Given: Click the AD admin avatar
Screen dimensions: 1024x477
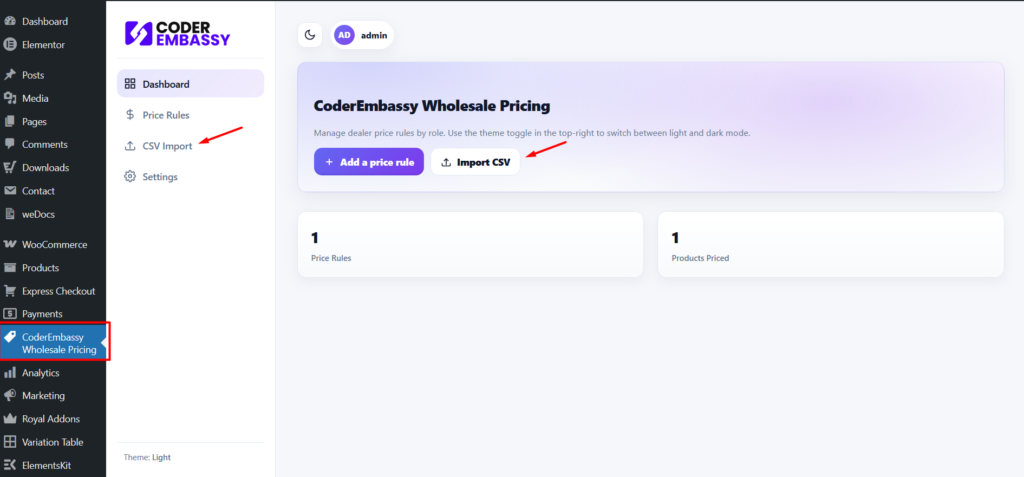Looking at the screenshot, I should [x=344, y=35].
